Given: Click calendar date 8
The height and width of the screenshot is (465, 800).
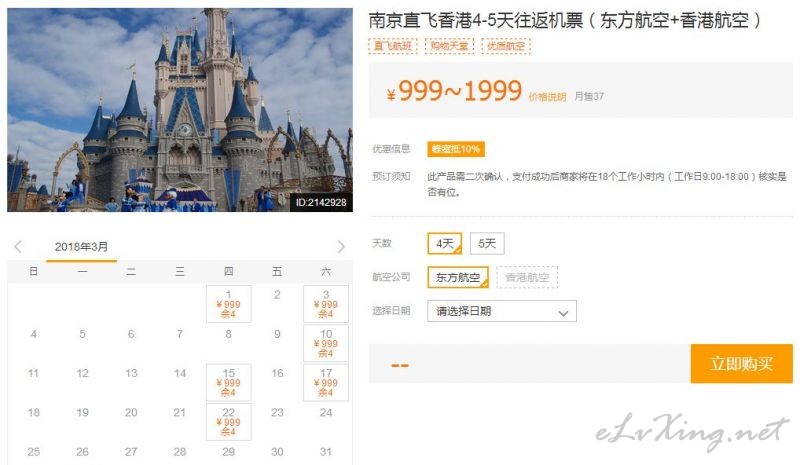Looking at the screenshot, I should coord(229,334).
